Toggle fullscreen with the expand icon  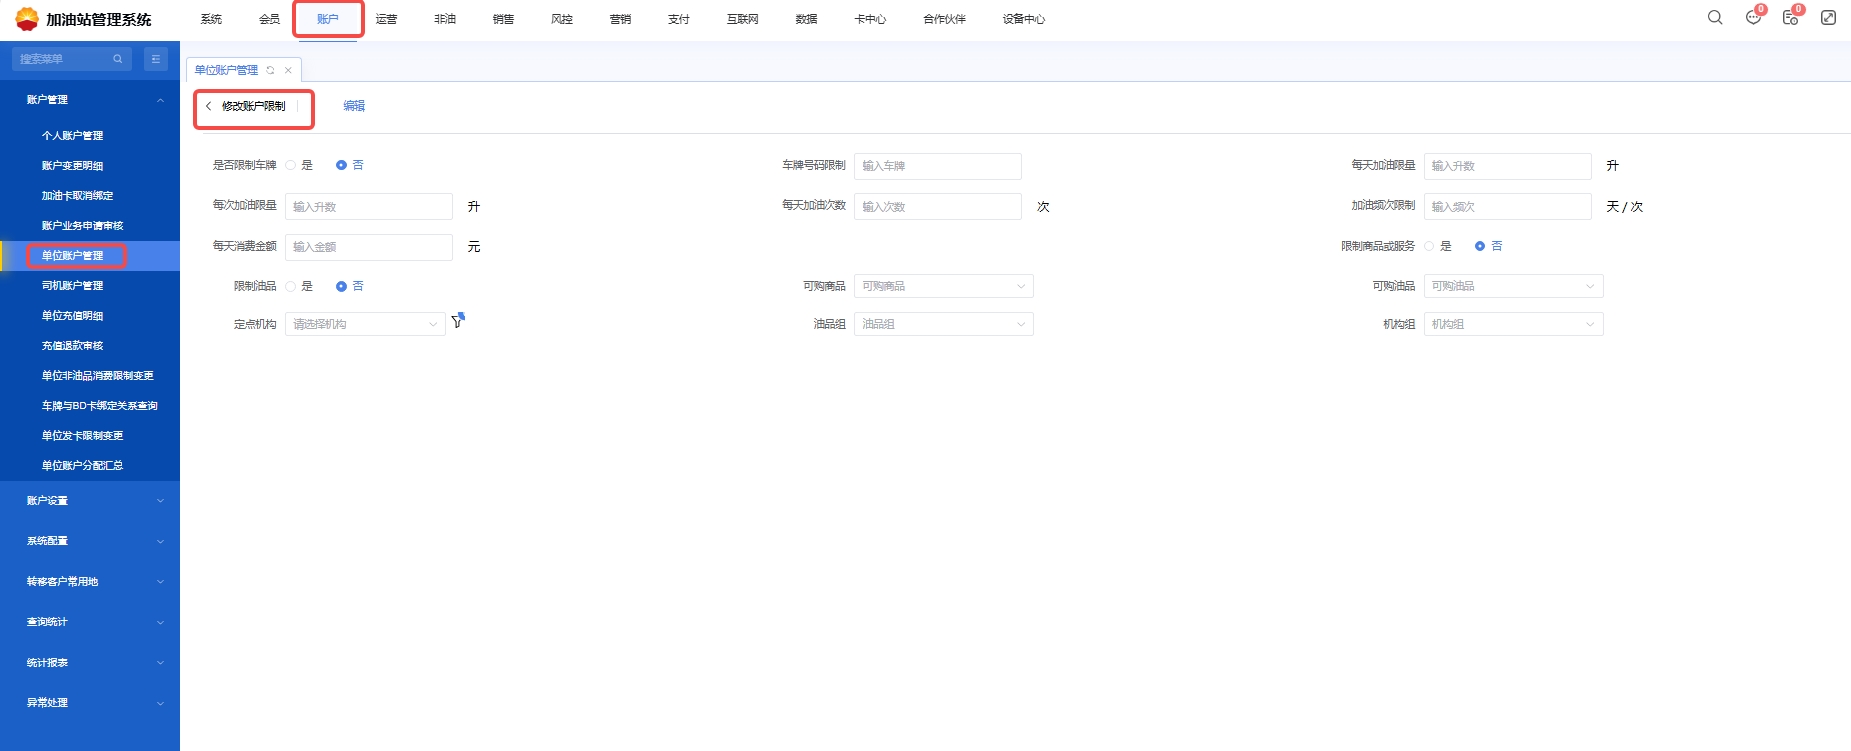1828,18
